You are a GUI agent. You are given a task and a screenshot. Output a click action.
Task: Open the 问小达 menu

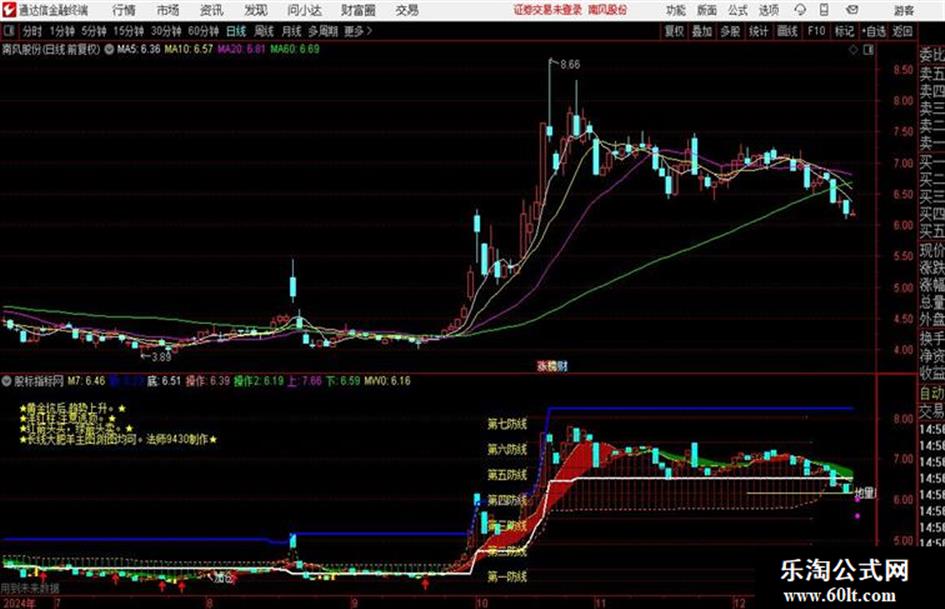pyautogui.click(x=305, y=10)
